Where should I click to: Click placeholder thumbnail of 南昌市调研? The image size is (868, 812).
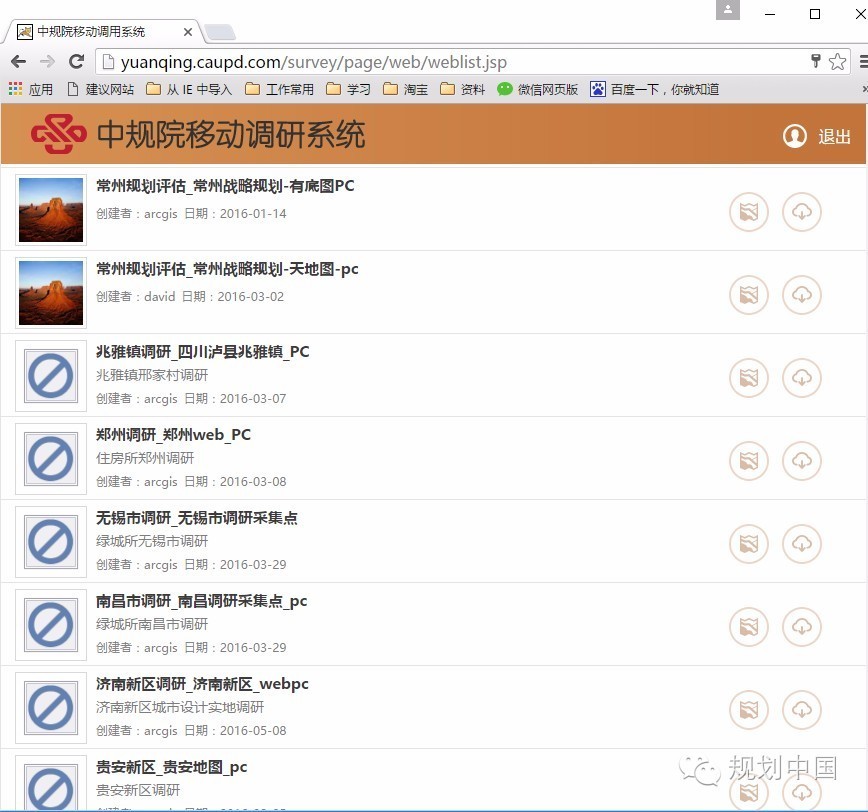coord(51,625)
